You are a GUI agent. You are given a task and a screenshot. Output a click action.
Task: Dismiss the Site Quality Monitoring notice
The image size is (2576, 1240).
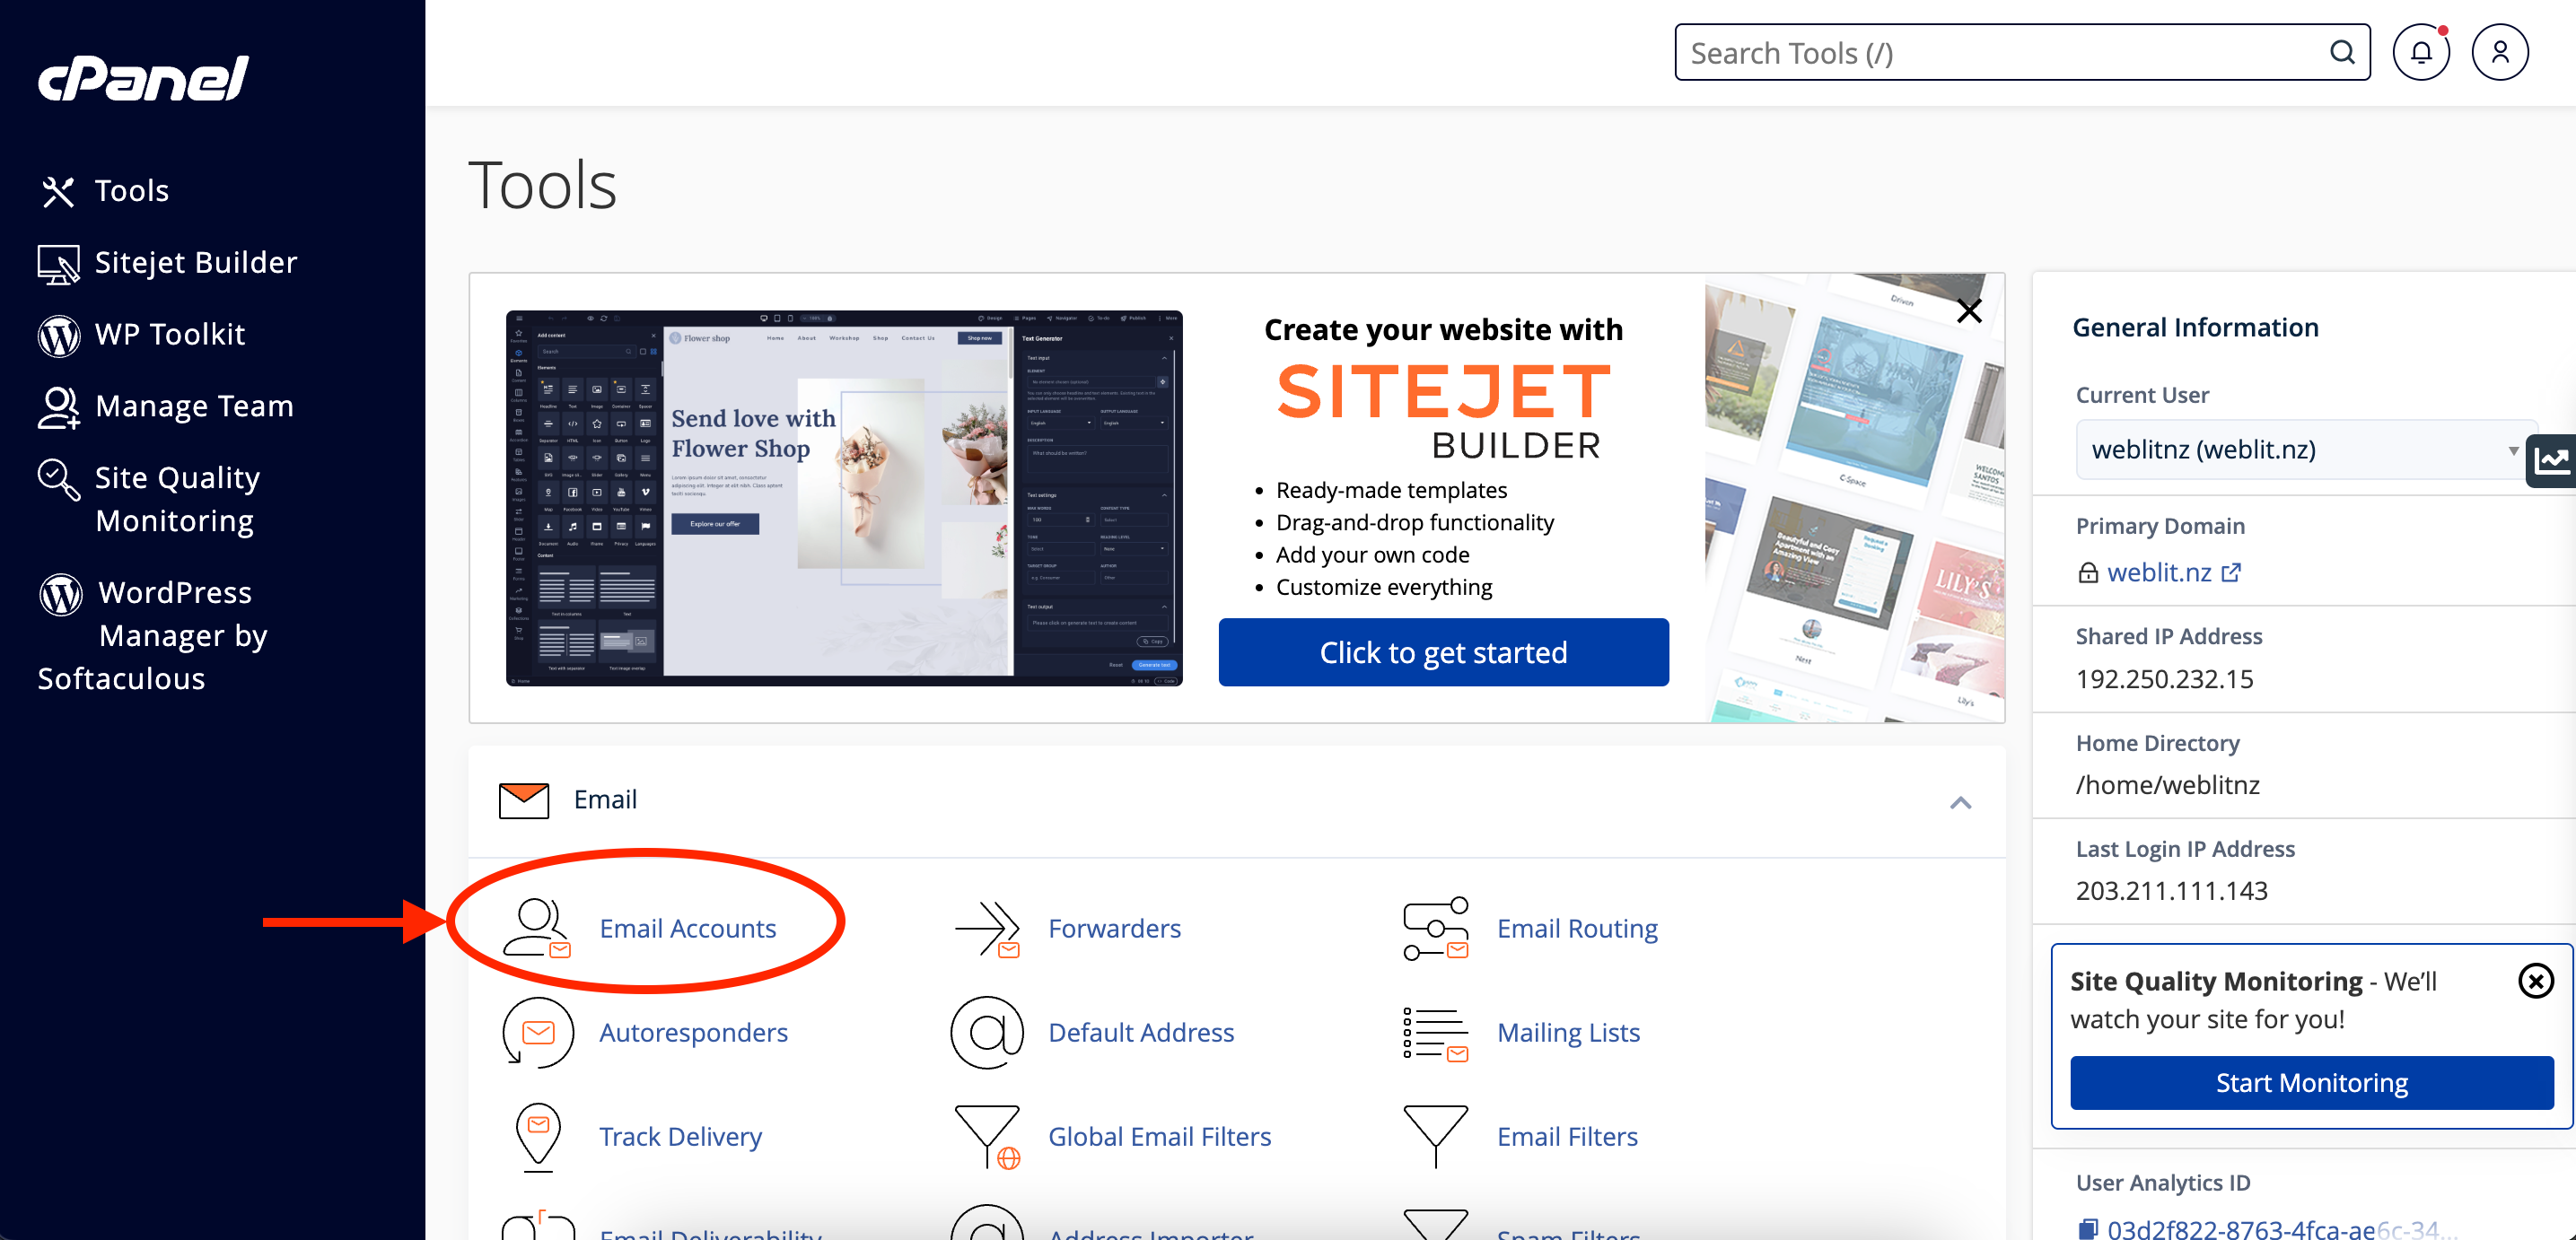(2535, 981)
